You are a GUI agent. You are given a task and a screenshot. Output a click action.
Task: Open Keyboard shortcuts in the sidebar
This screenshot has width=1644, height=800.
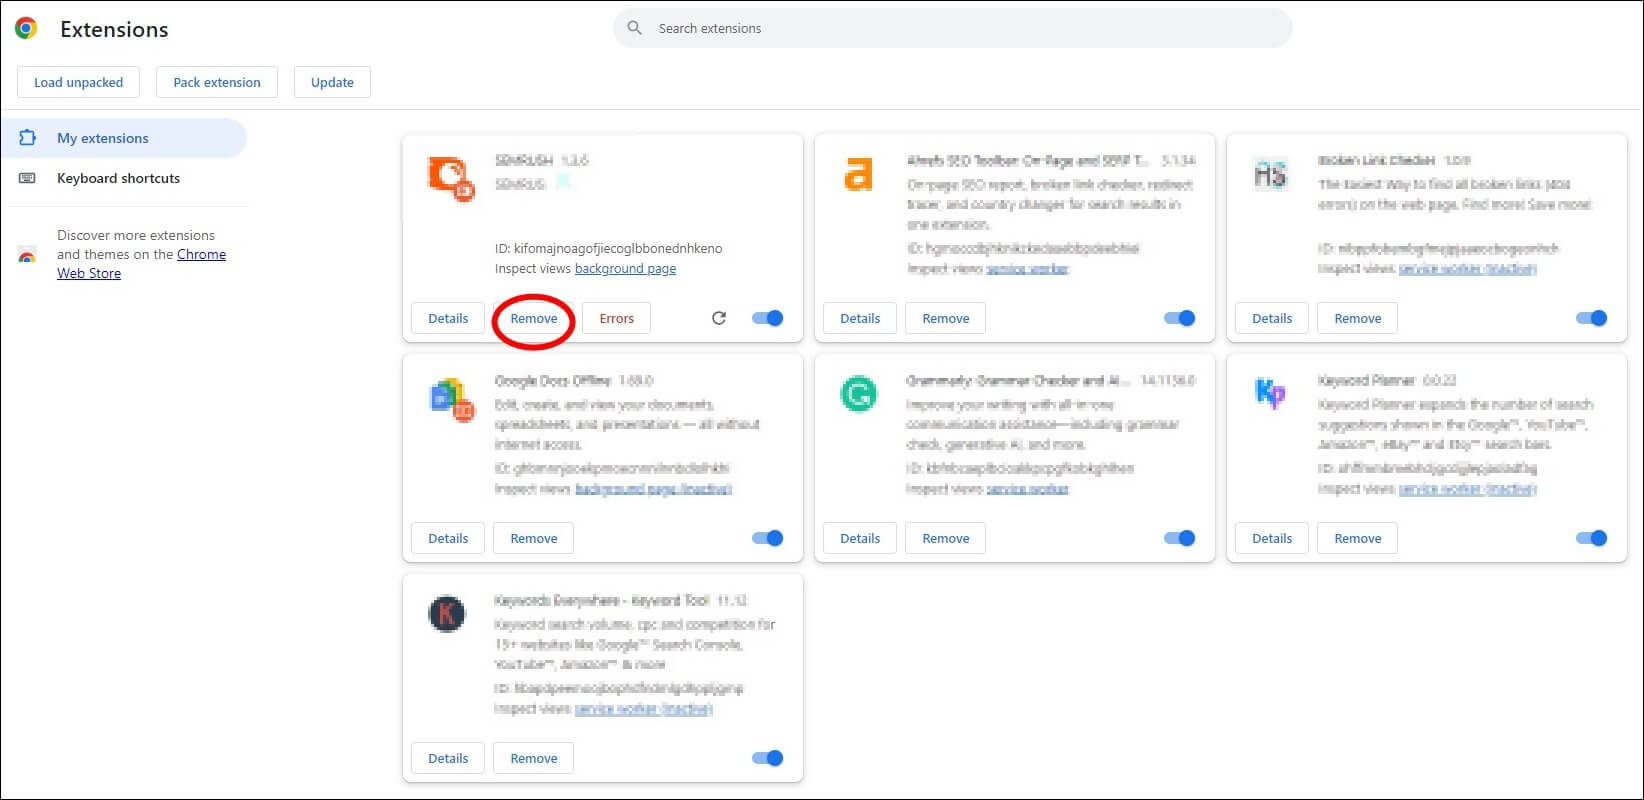click(118, 178)
